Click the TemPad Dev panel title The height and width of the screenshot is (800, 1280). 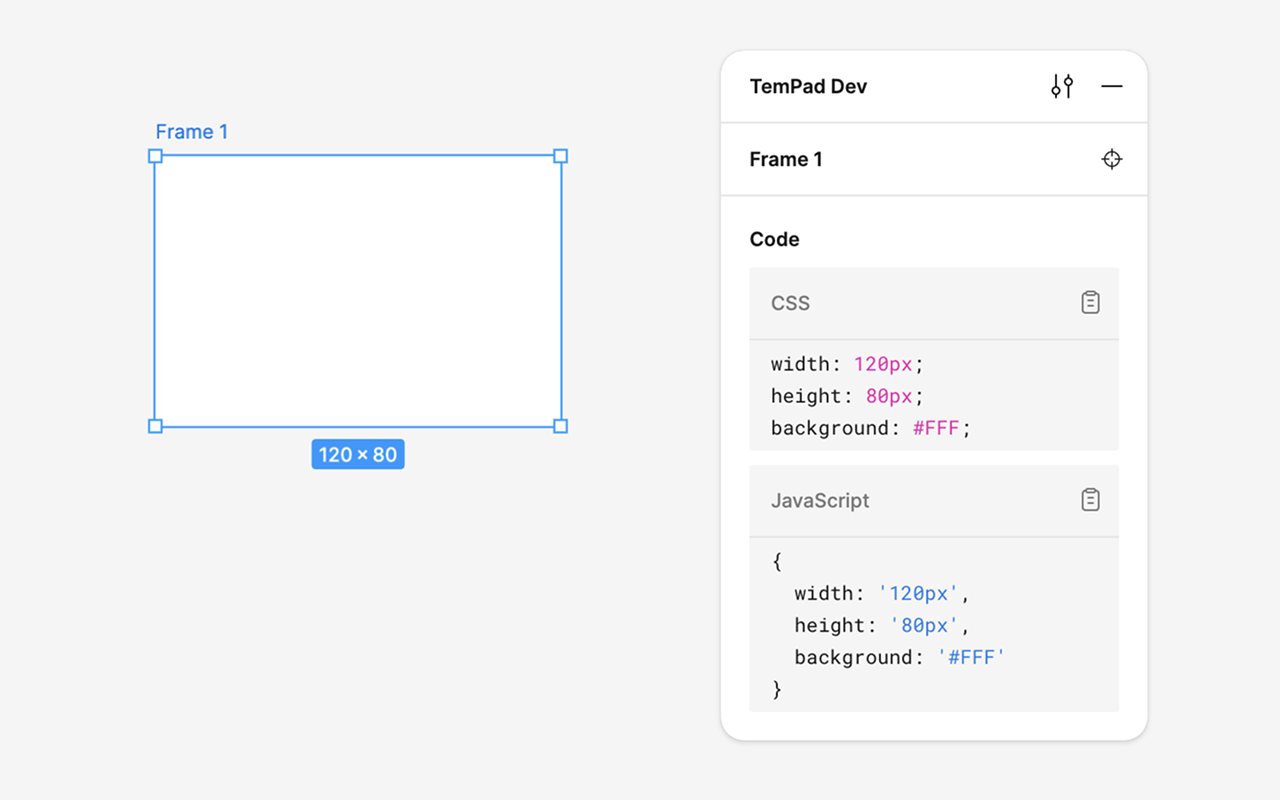click(x=808, y=86)
